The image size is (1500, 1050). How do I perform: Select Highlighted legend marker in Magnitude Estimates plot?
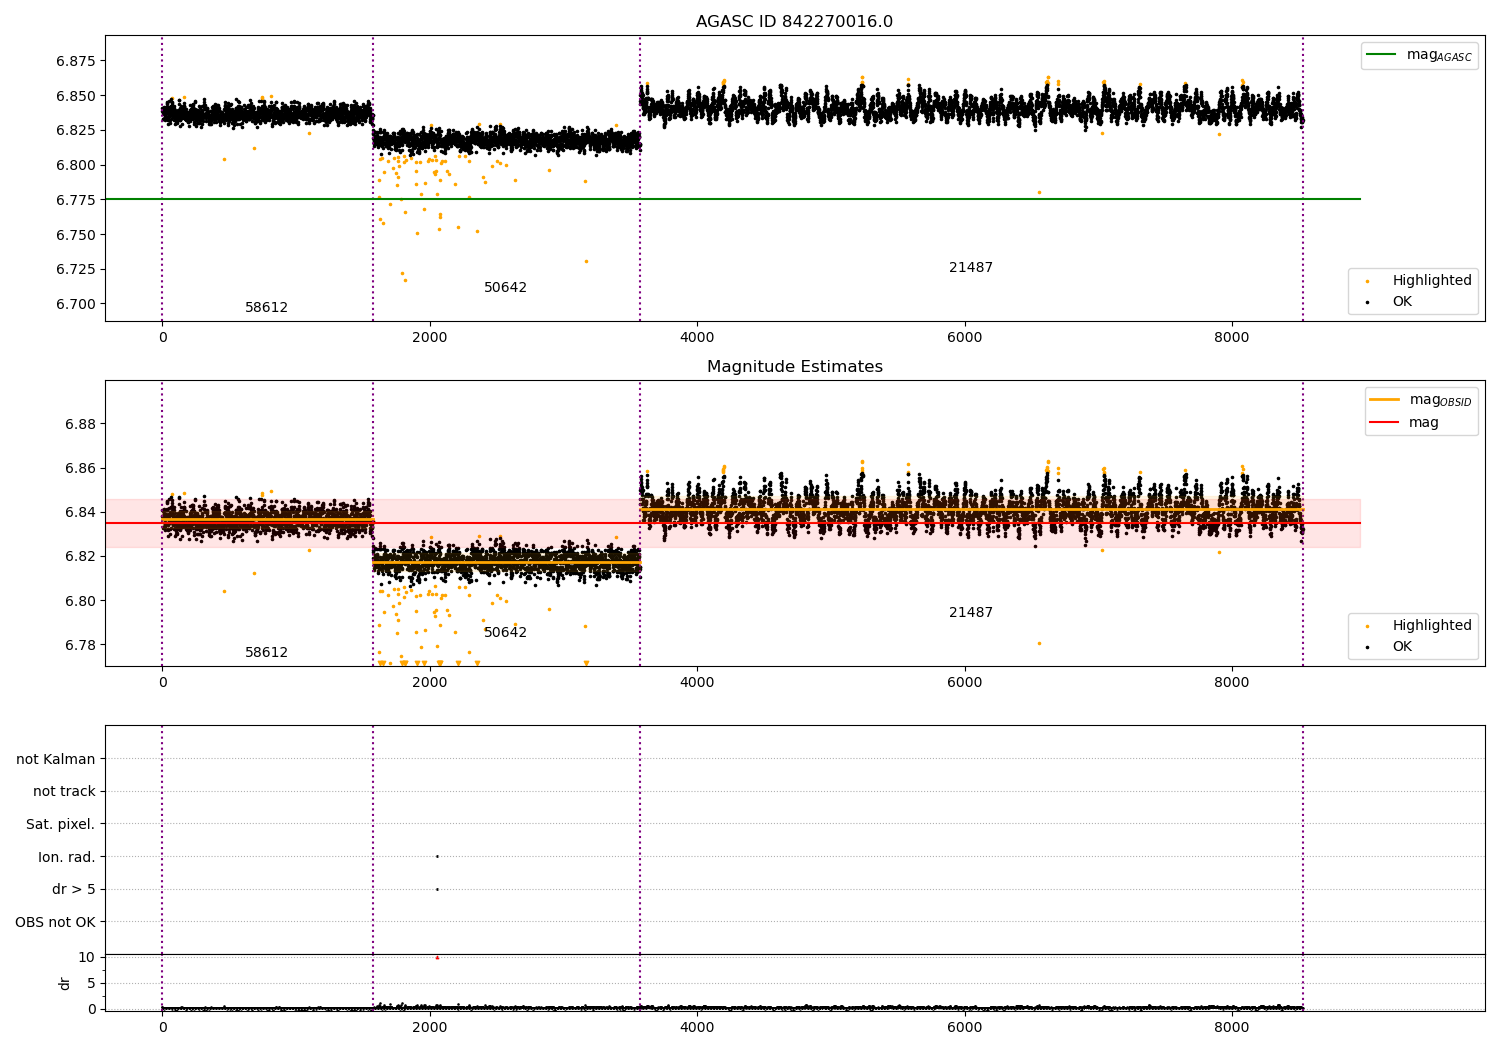(x=1368, y=626)
